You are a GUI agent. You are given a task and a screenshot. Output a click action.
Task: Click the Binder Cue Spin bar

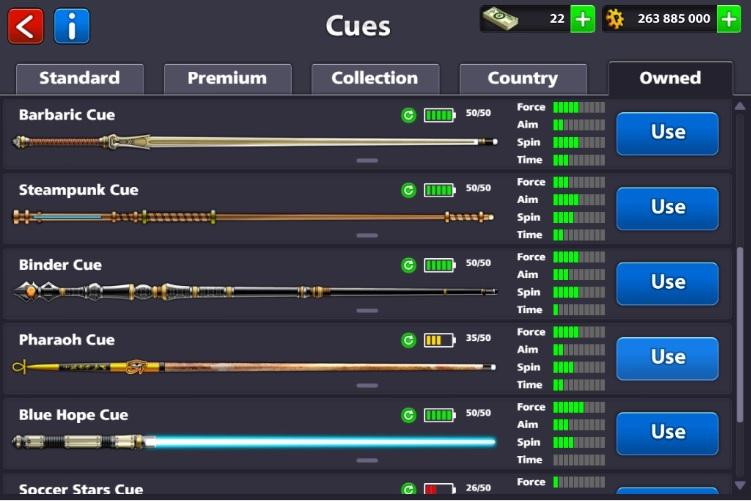579,292
